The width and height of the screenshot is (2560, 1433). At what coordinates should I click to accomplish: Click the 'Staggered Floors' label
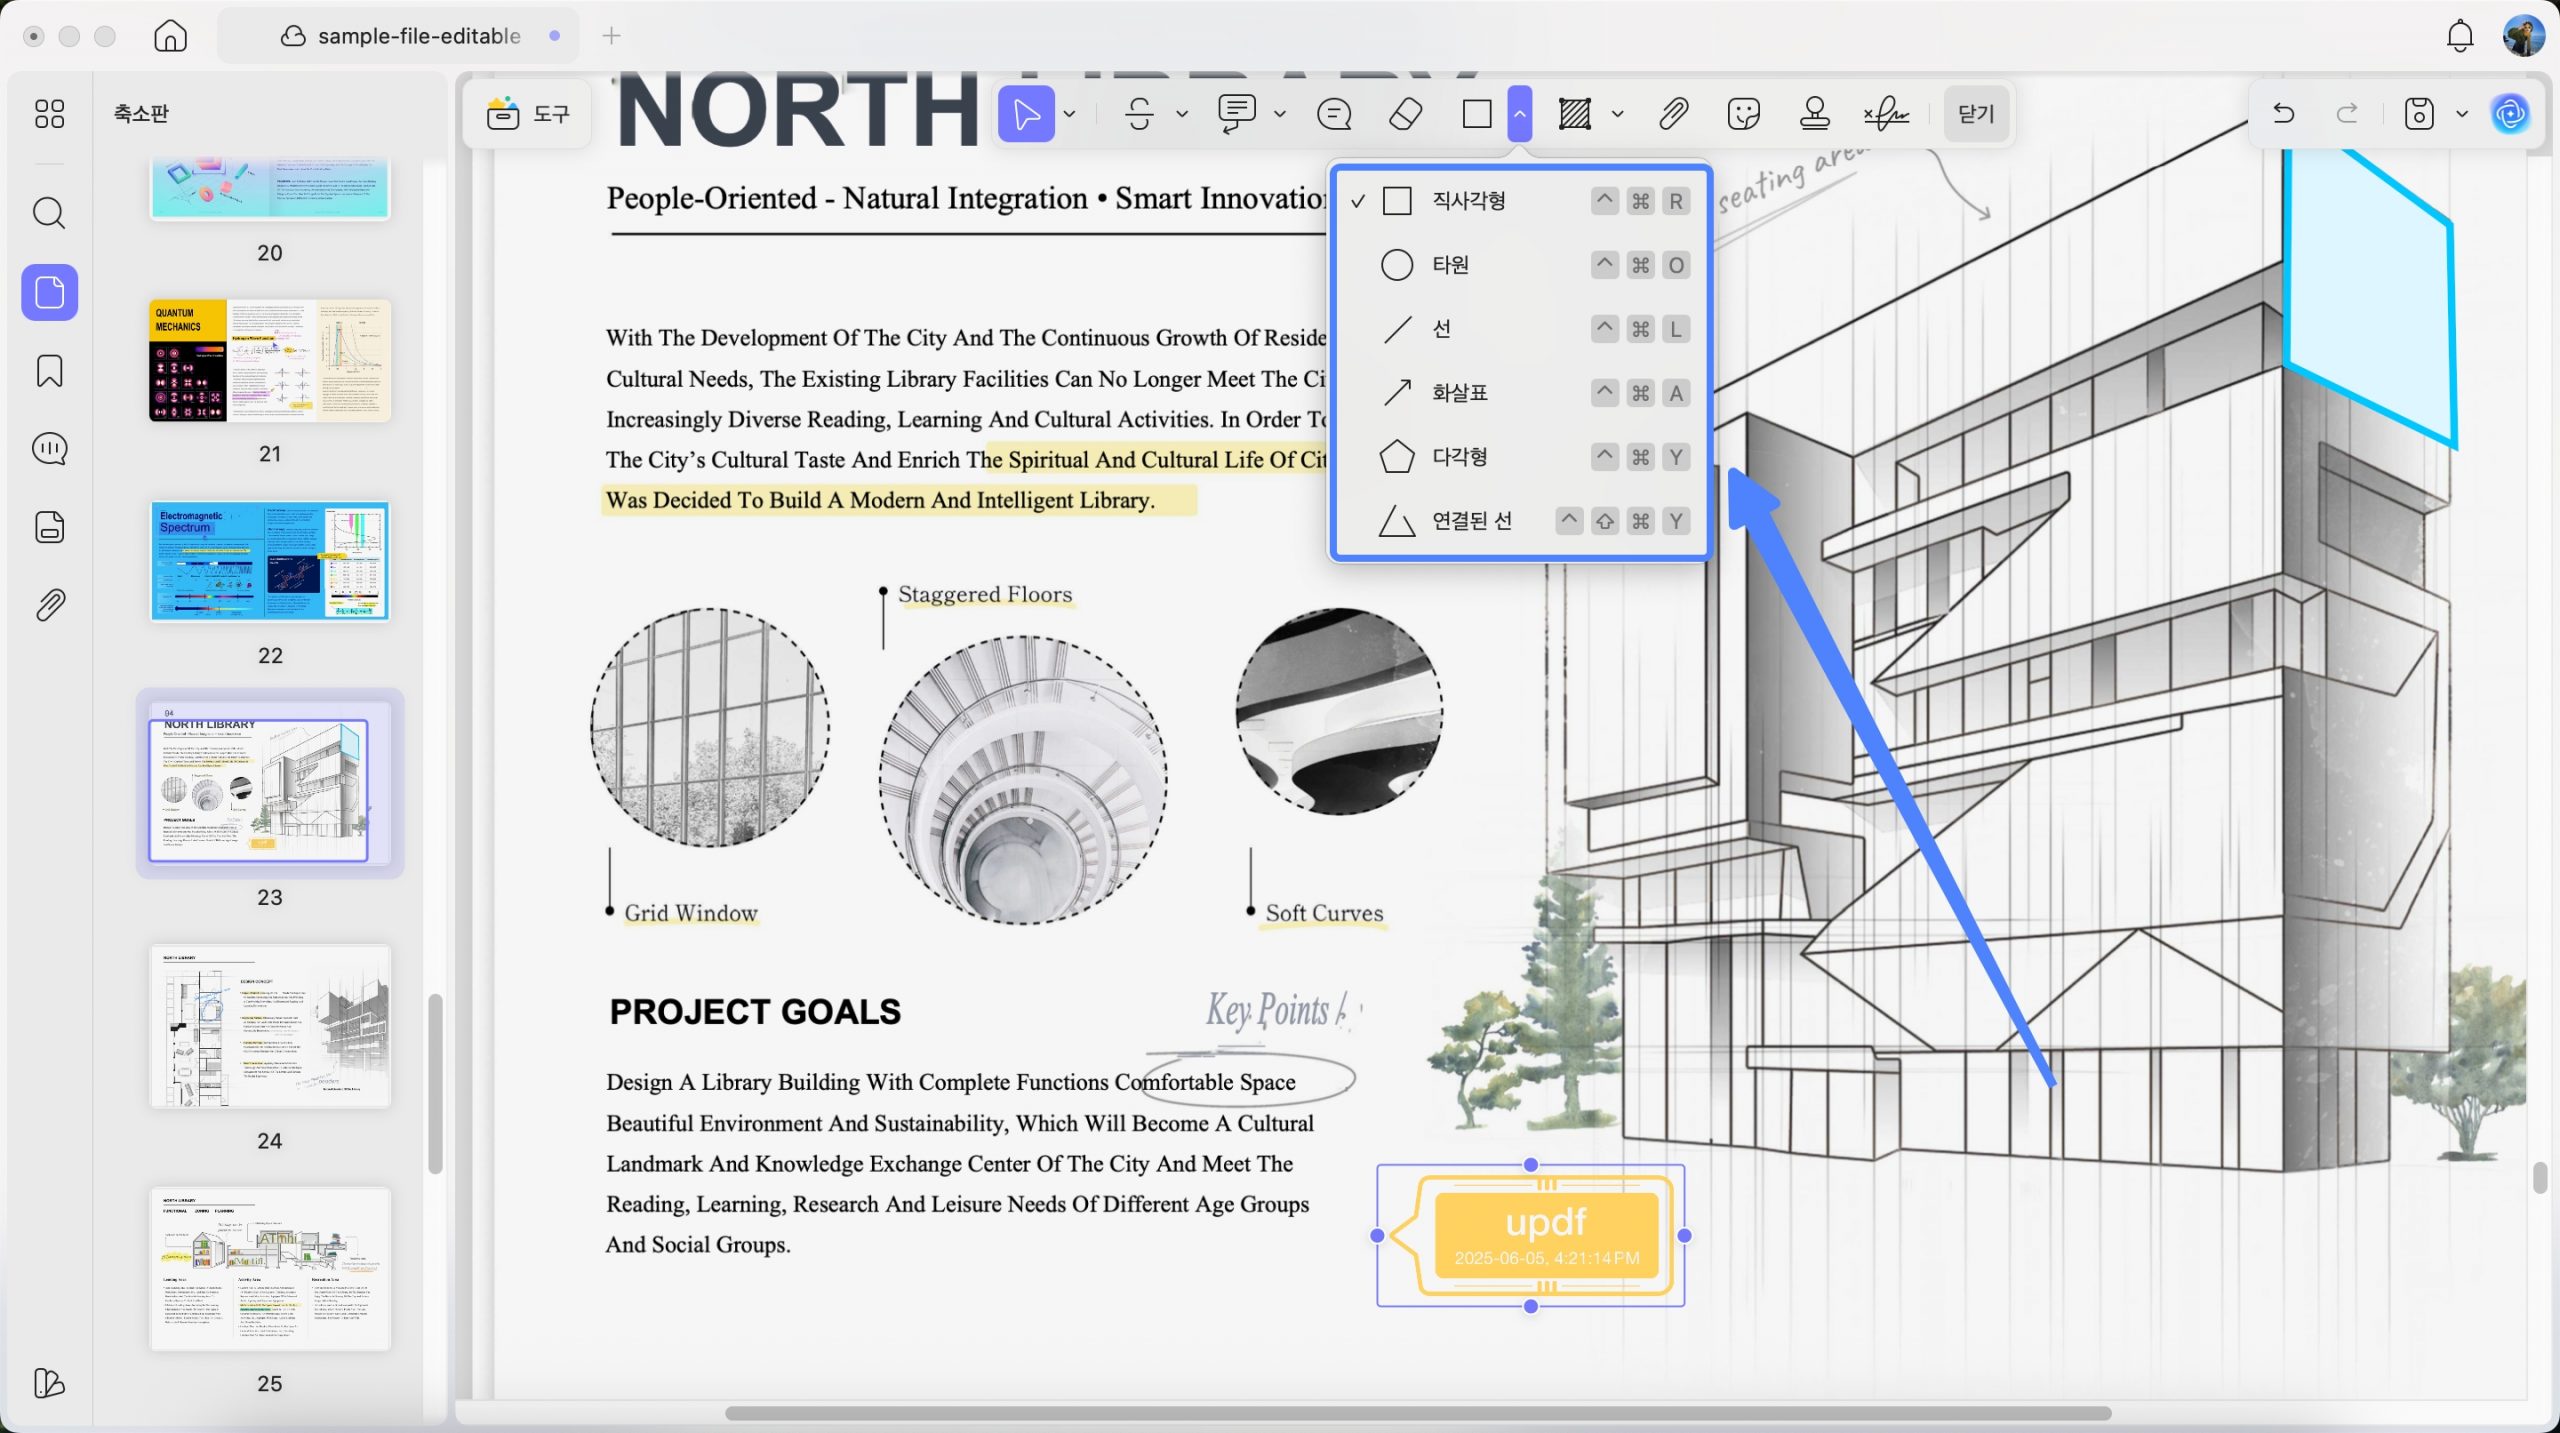pos(984,594)
